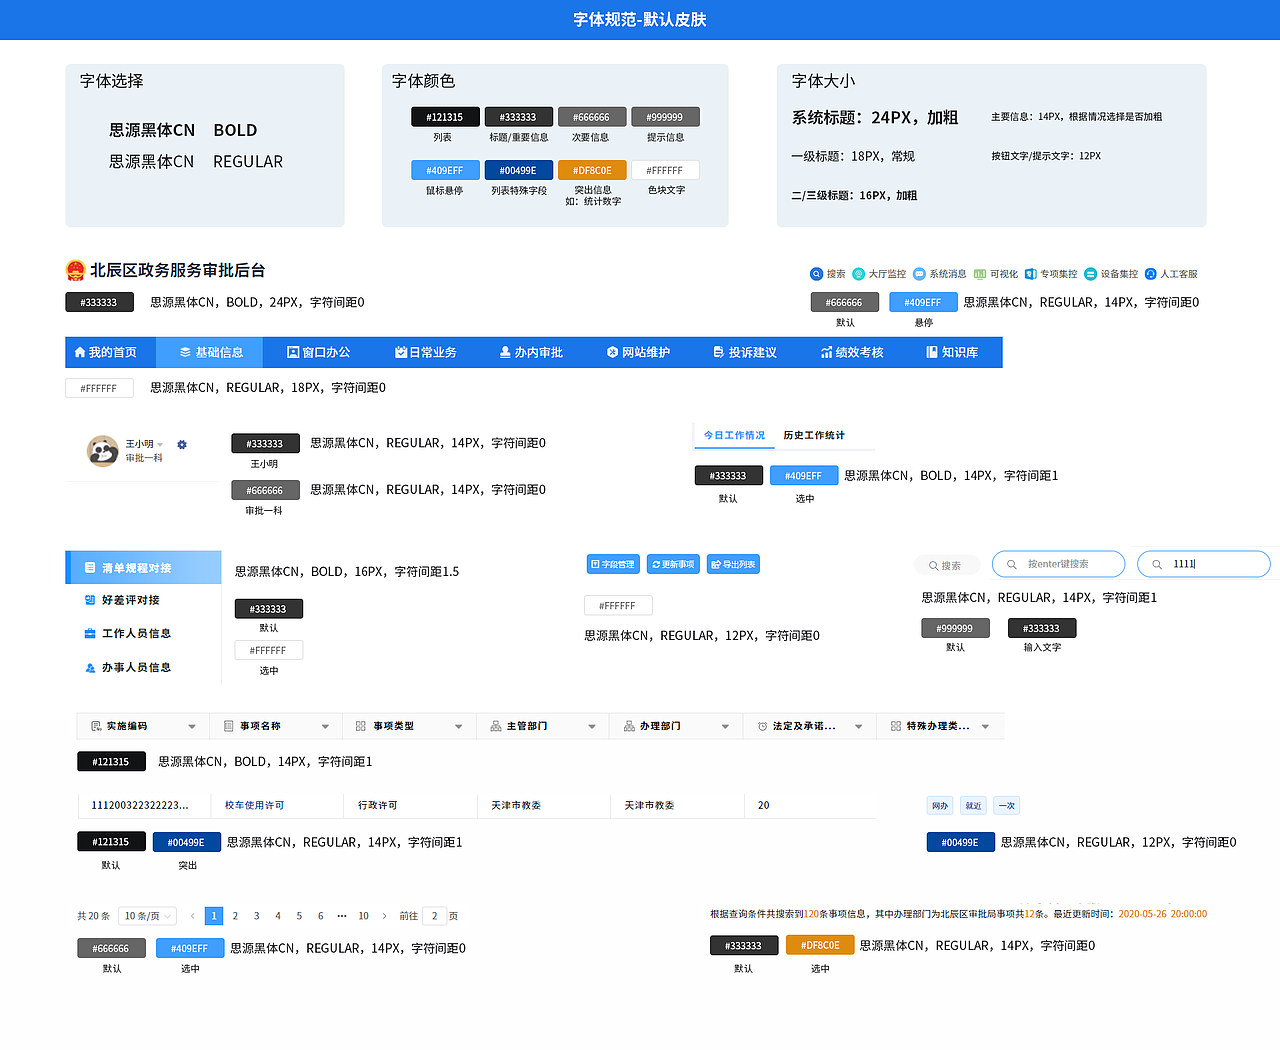Open 绩效考核 in the navigation bar

(x=852, y=352)
